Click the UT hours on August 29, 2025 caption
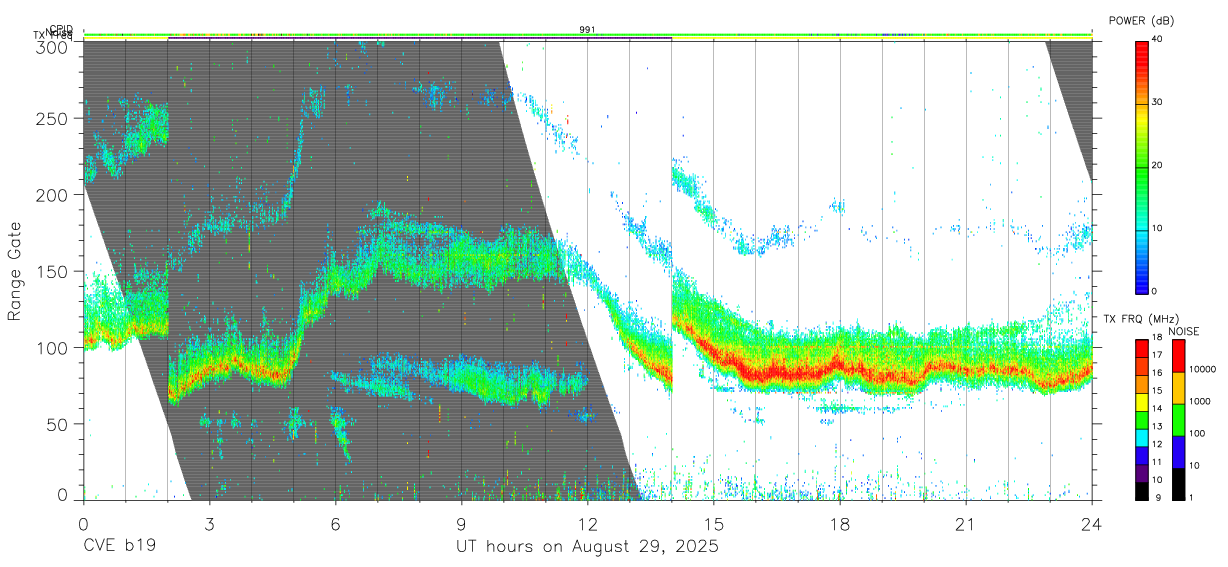The width and height of the screenshot is (1228, 567). (x=587, y=548)
